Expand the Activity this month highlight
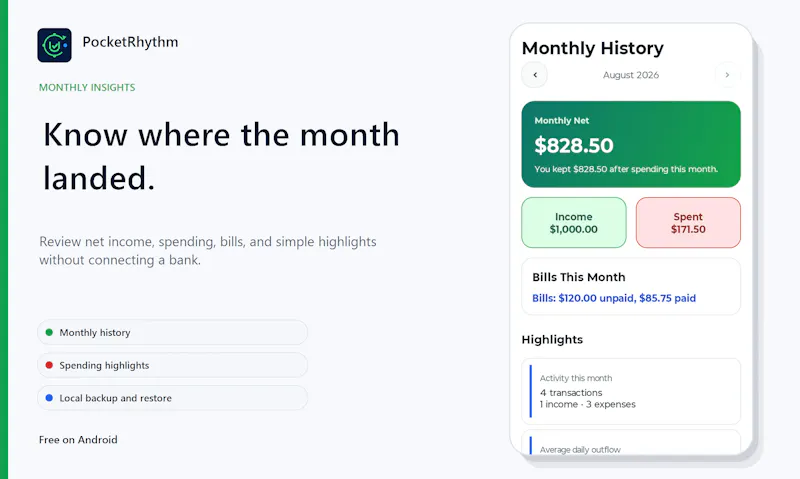 click(x=631, y=391)
